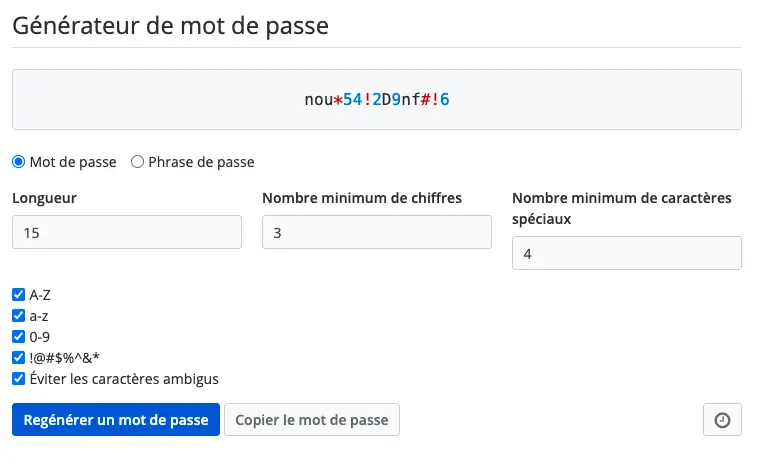
Task: Toggle the a-z lowercase checkbox
Action: pos(18,316)
